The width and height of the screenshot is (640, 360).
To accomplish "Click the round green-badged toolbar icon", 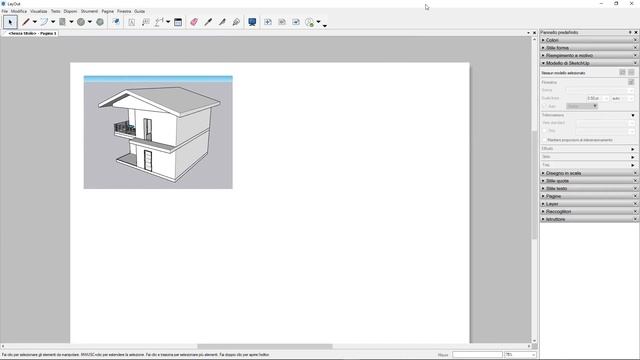I will click(x=310, y=22).
